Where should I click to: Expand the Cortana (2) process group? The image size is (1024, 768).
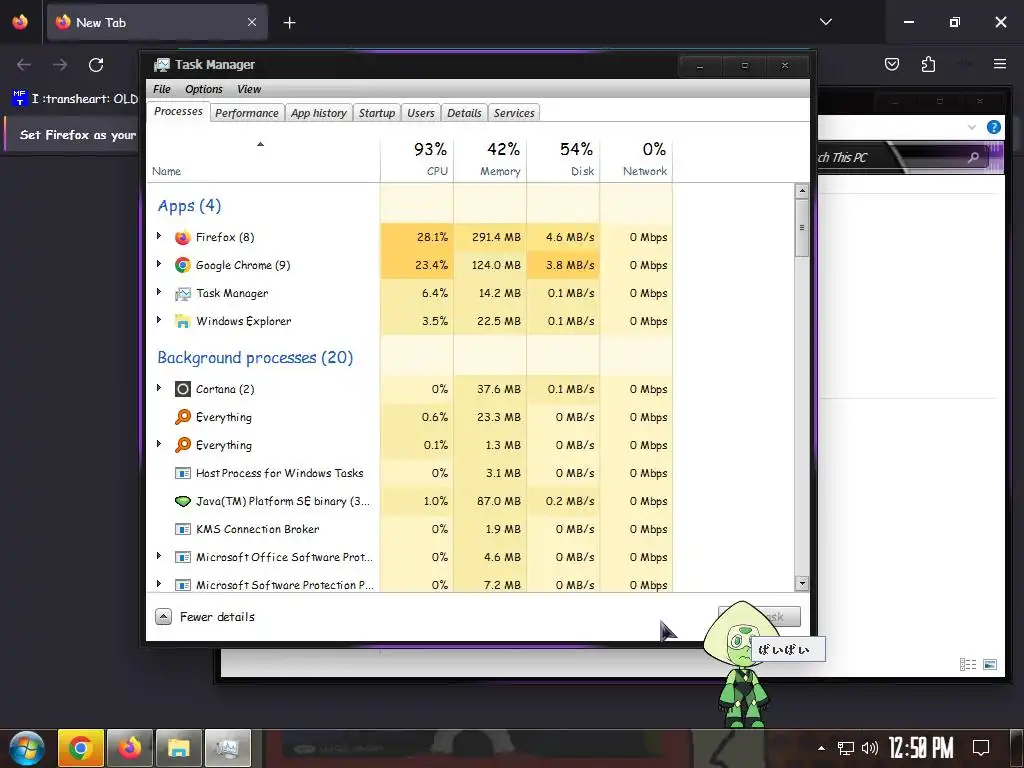[159, 388]
